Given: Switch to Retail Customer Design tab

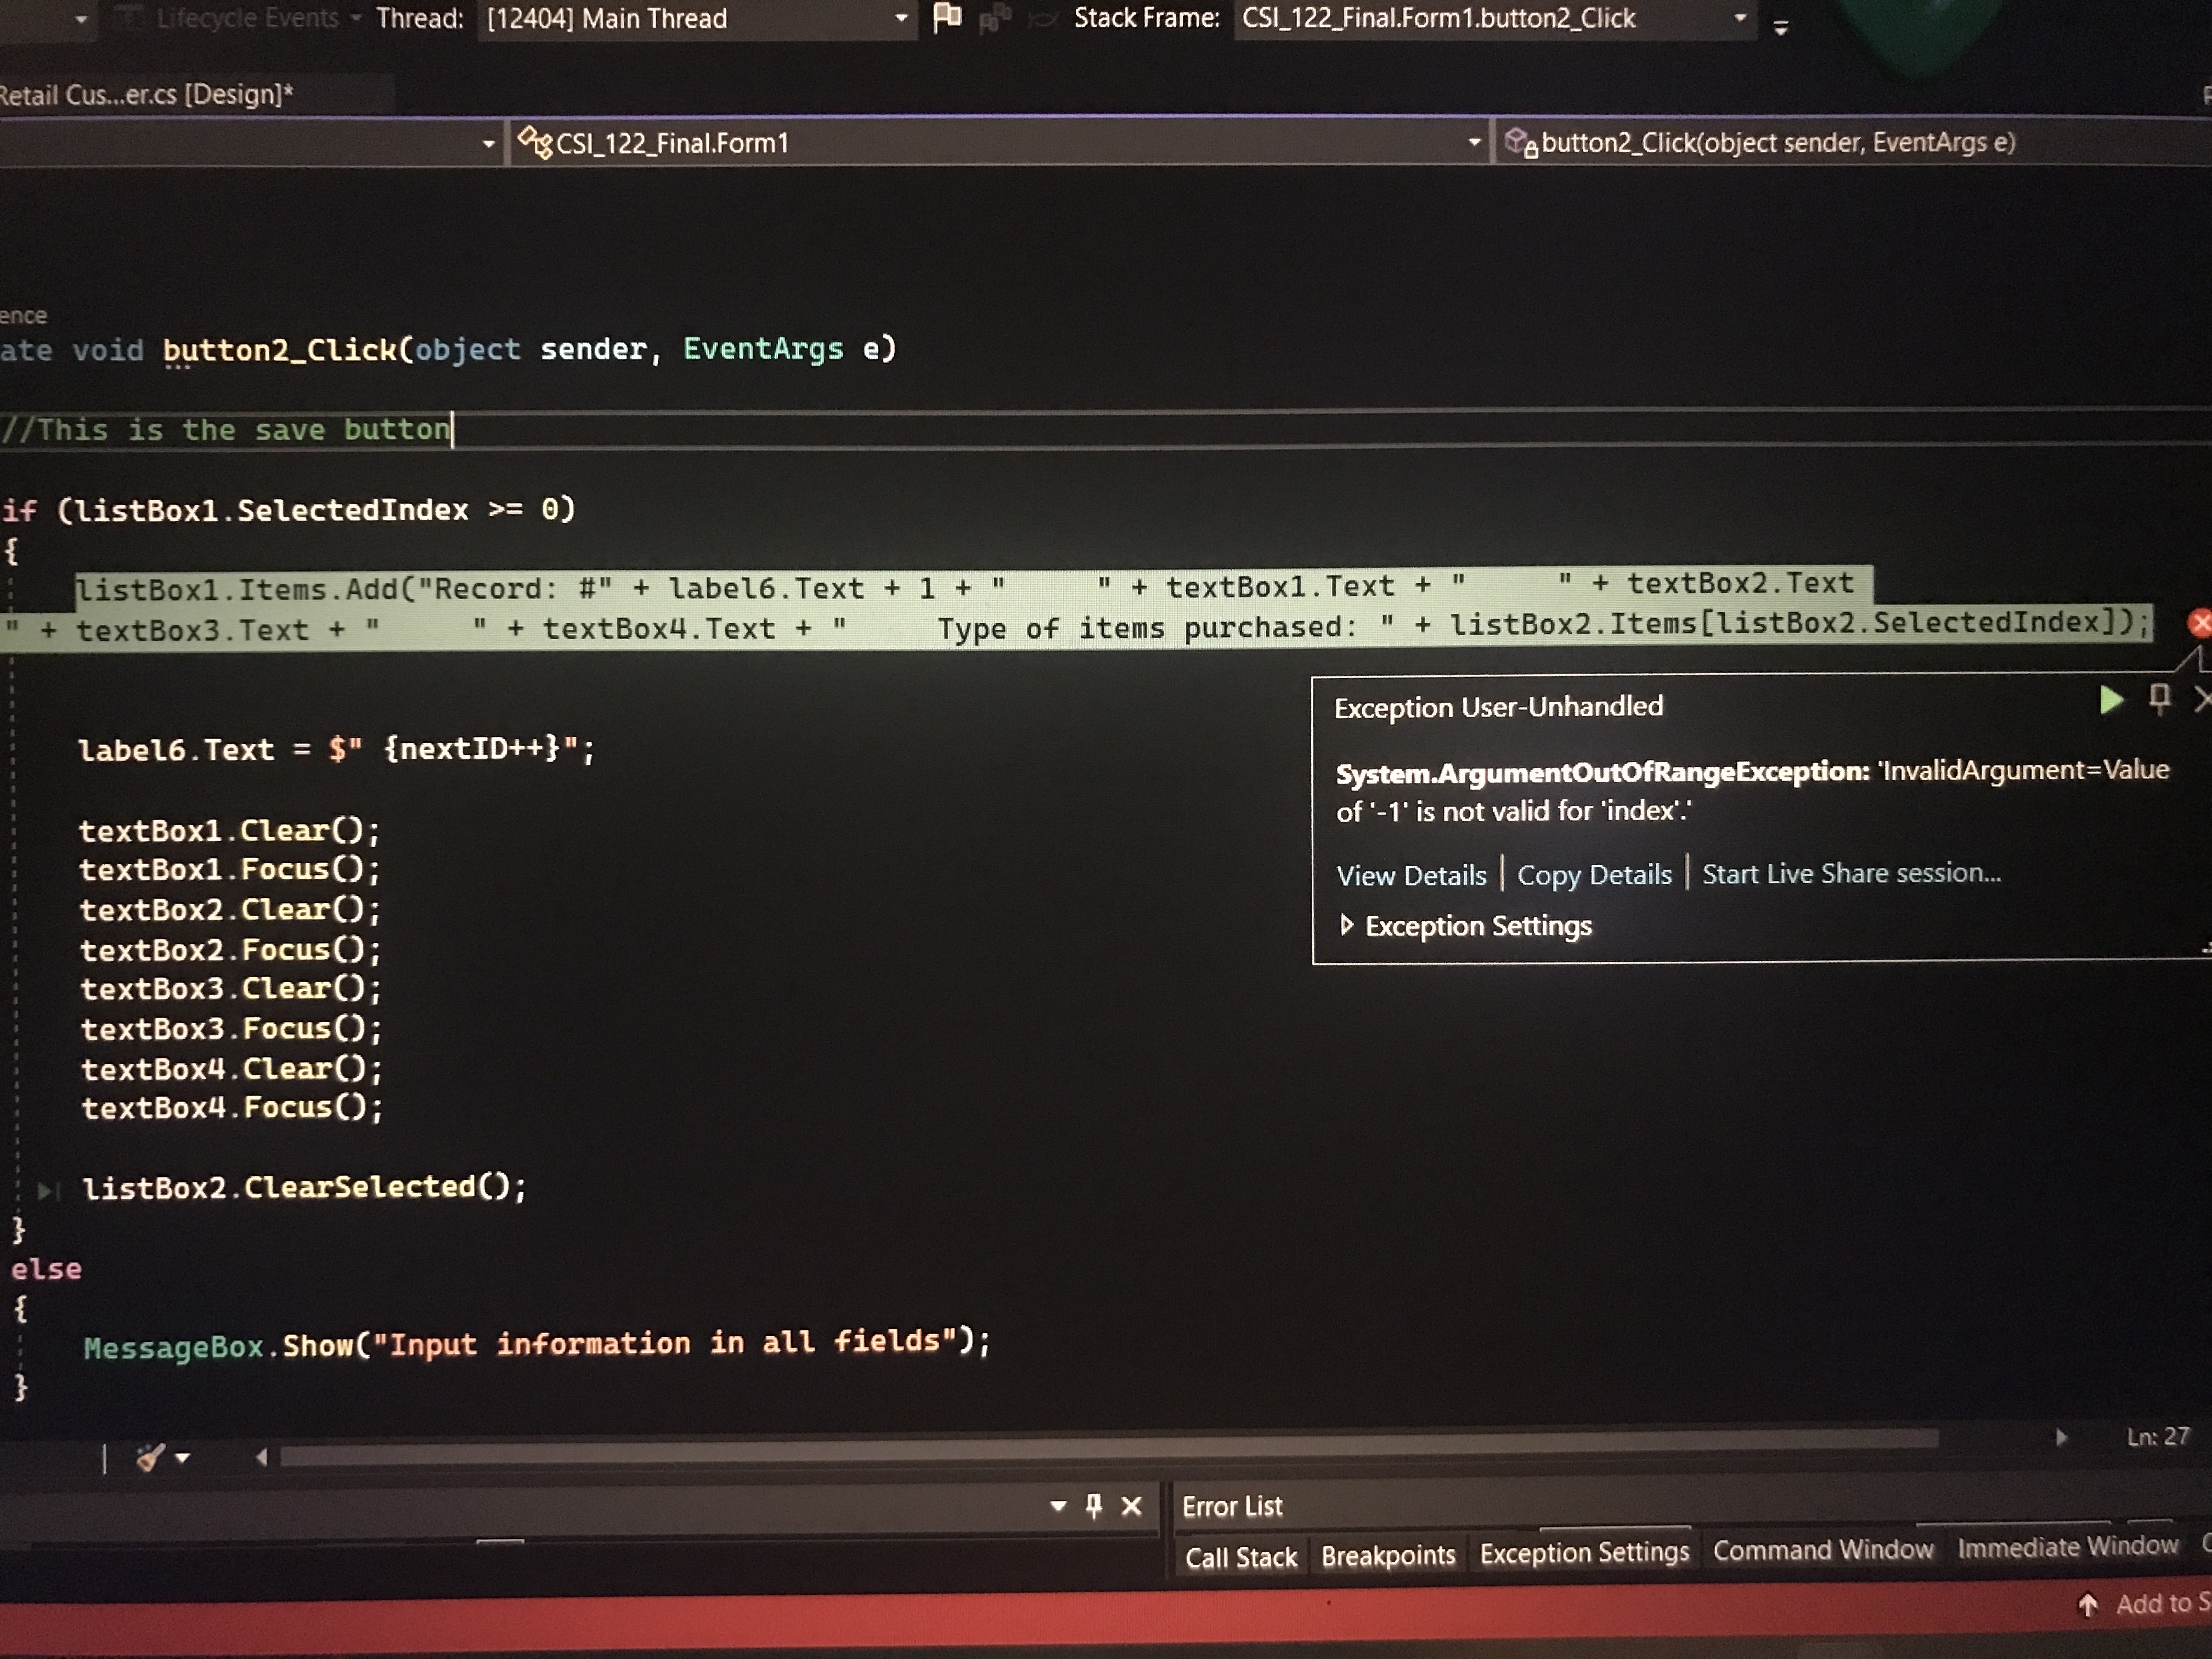Looking at the screenshot, I should coord(147,95).
